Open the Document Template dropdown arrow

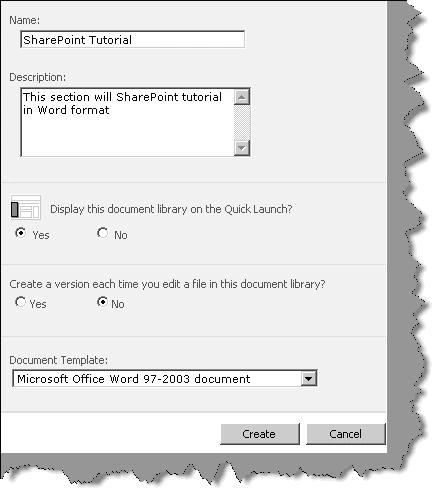coord(308,379)
